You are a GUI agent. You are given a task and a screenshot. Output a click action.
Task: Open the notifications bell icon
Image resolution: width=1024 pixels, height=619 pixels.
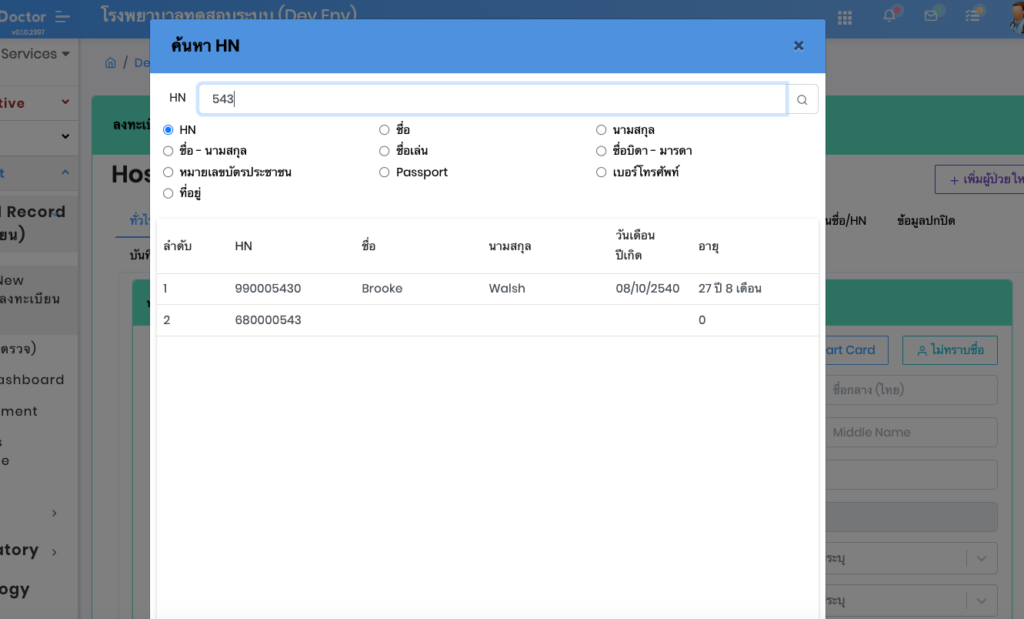pos(889,16)
